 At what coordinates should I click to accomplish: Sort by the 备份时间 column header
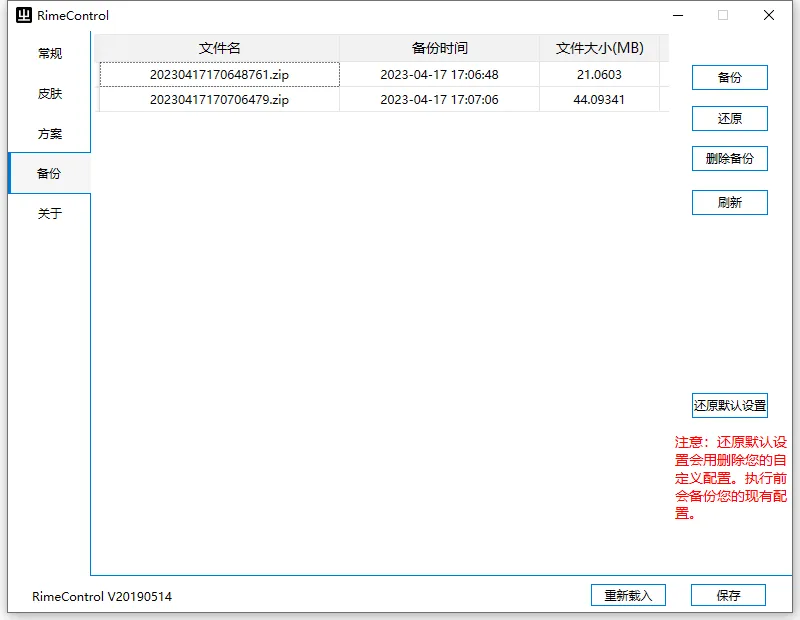(439, 48)
